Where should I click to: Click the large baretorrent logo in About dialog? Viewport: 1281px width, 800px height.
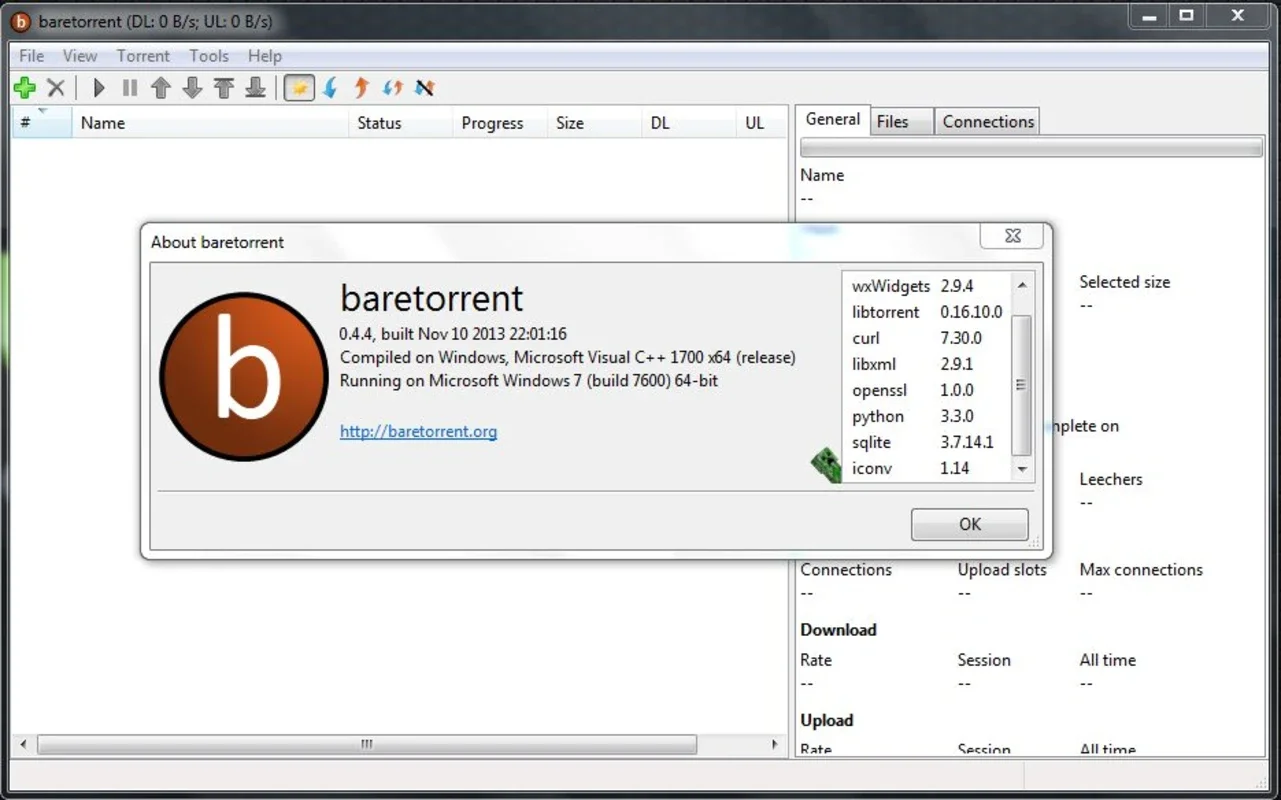(244, 376)
